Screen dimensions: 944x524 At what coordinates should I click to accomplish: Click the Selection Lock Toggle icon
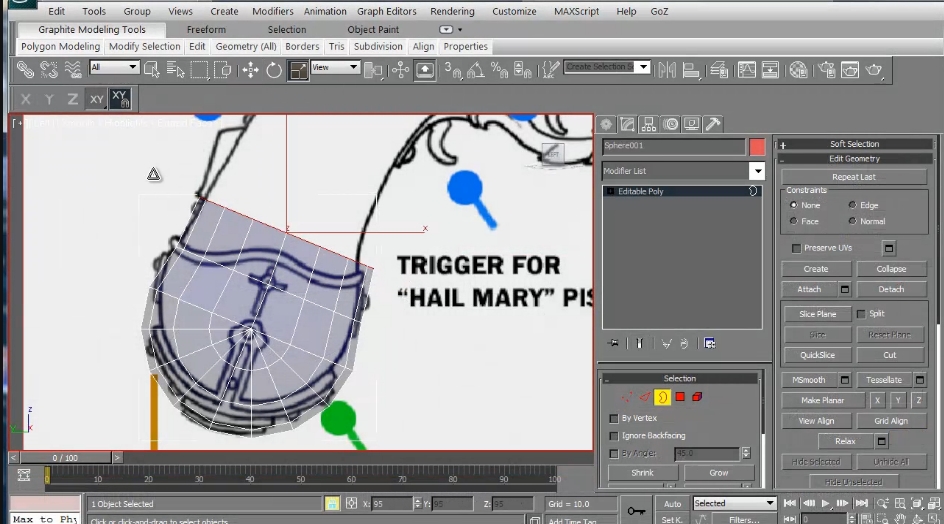click(x=332, y=504)
